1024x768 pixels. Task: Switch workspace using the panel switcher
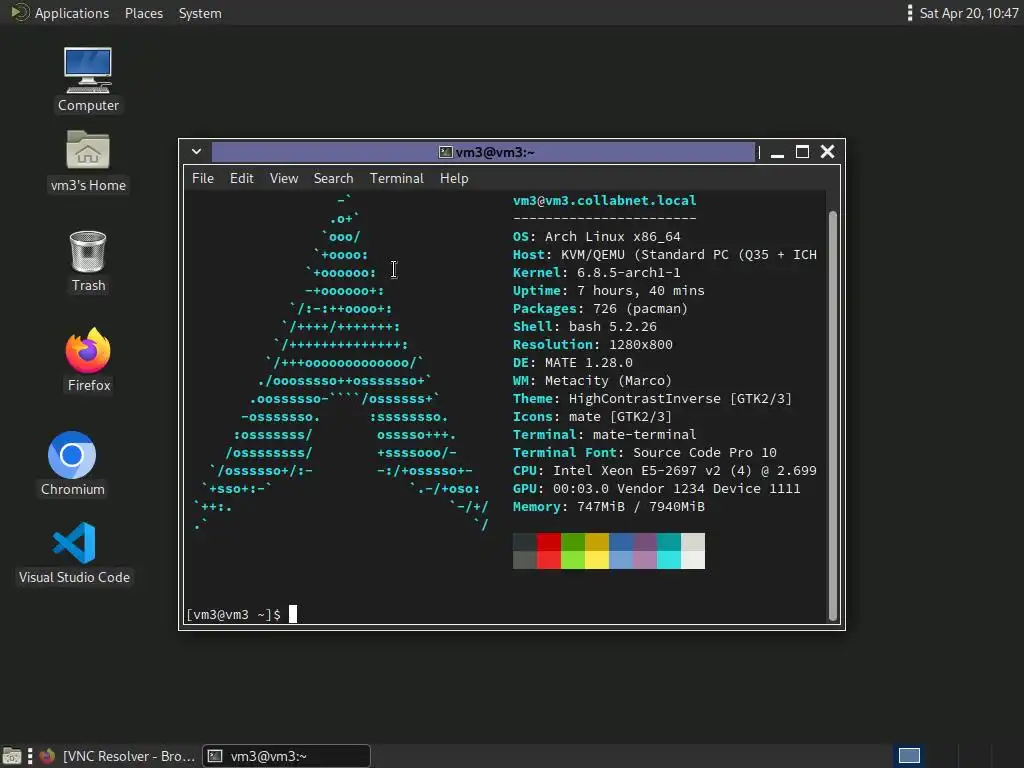point(909,756)
